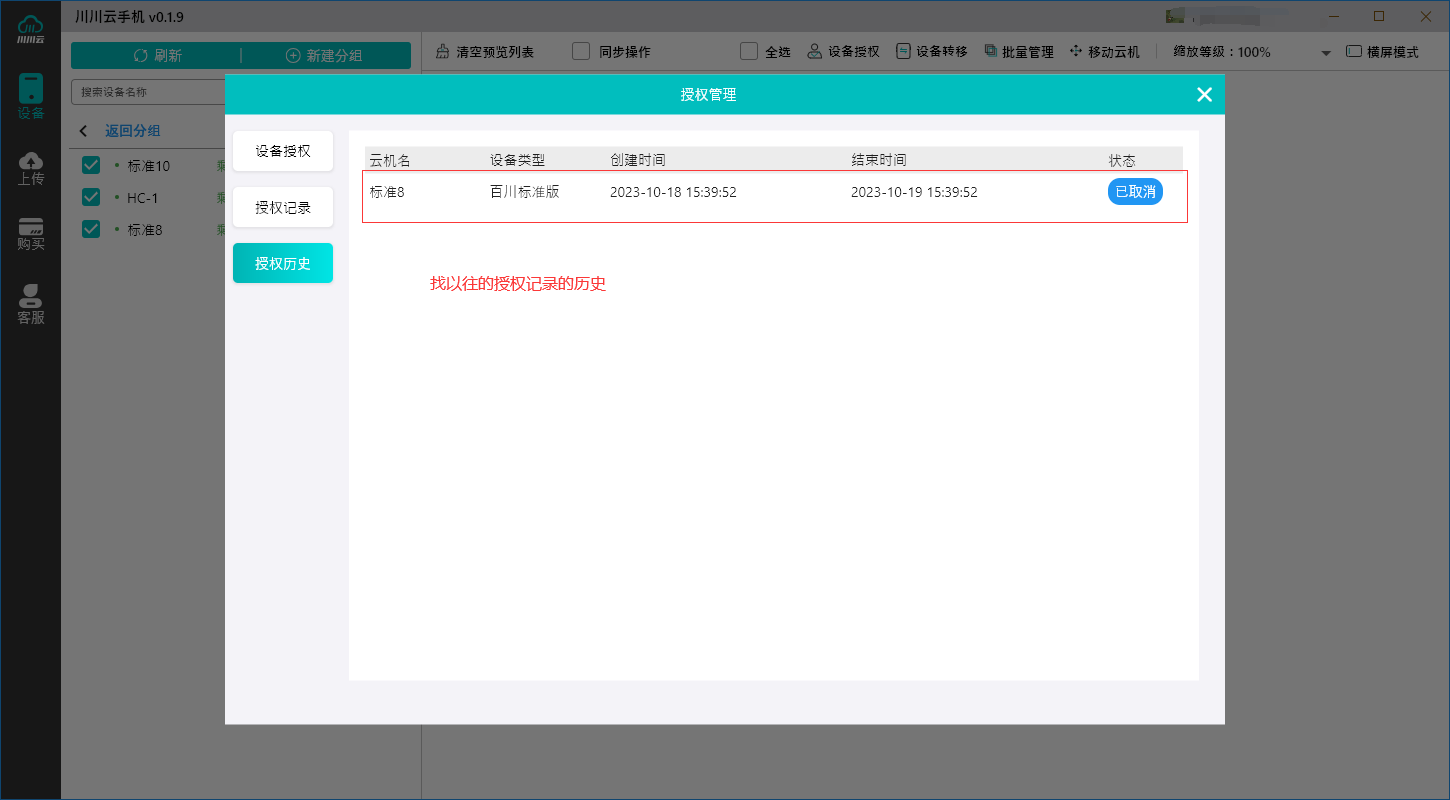Collapse the device list via back chevron

pos(83,130)
